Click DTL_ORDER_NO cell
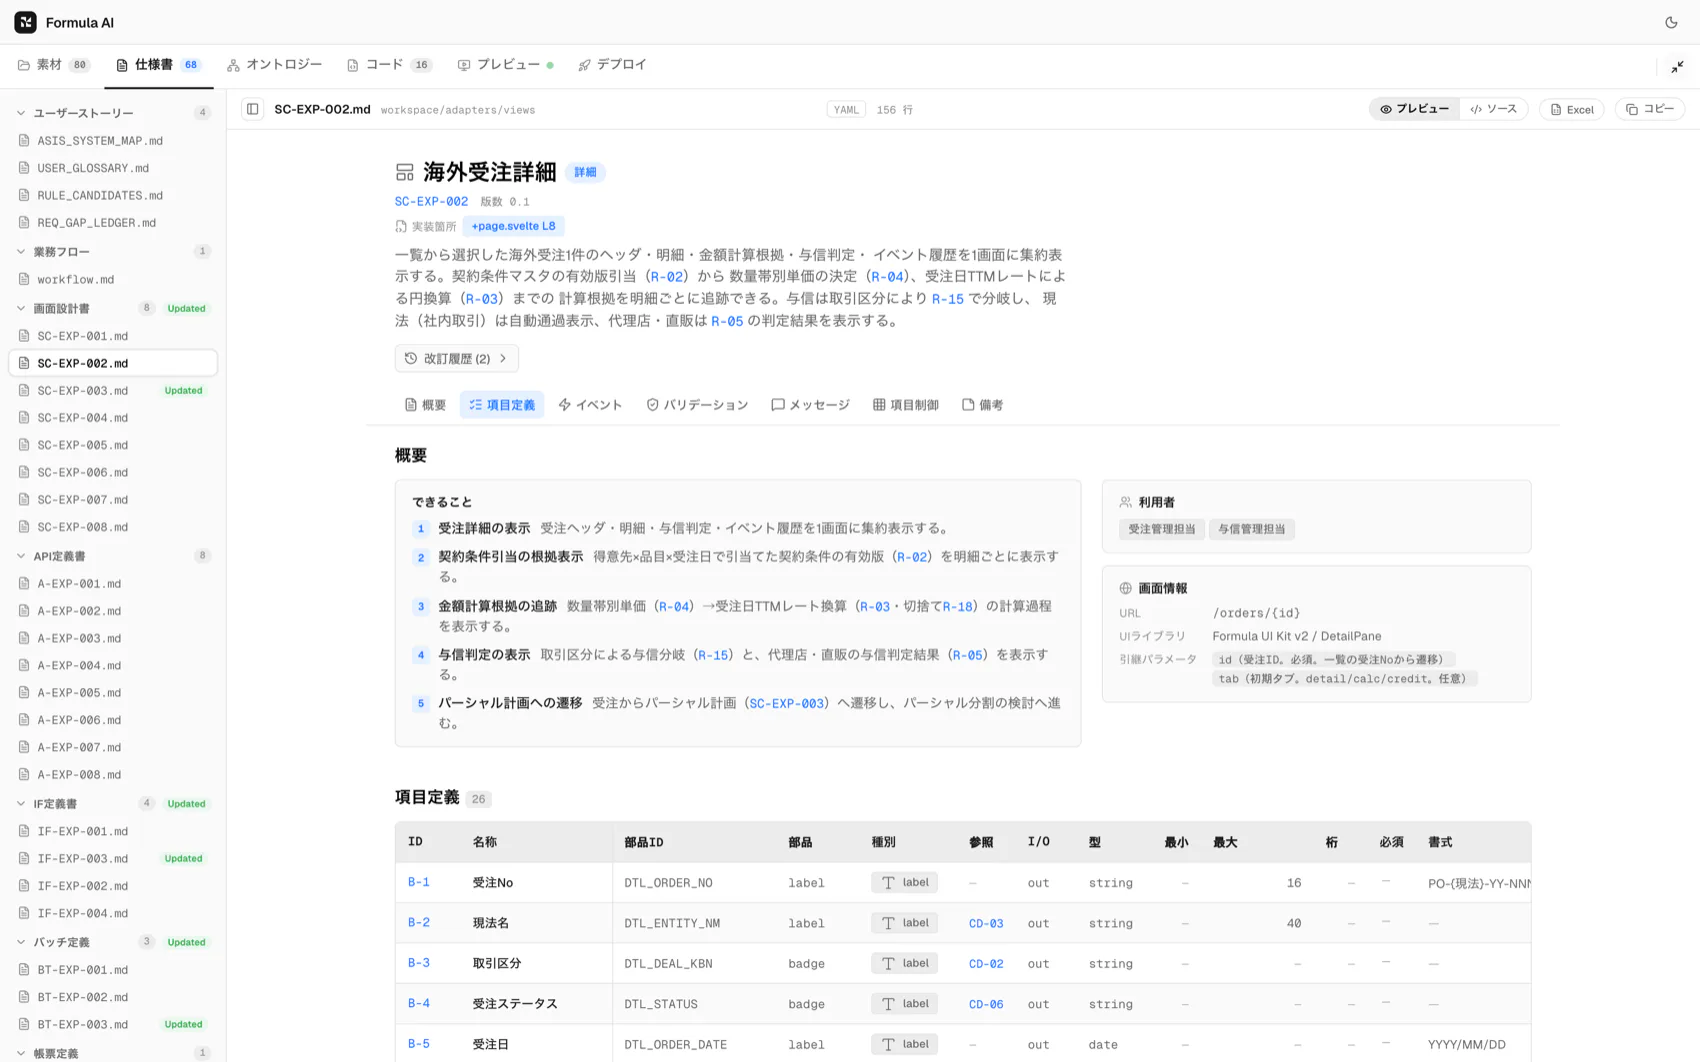The height and width of the screenshot is (1062, 1700). click(x=668, y=883)
